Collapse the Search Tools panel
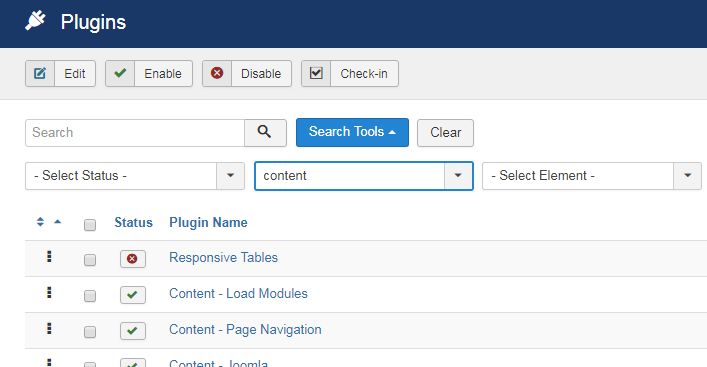 [352, 132]
